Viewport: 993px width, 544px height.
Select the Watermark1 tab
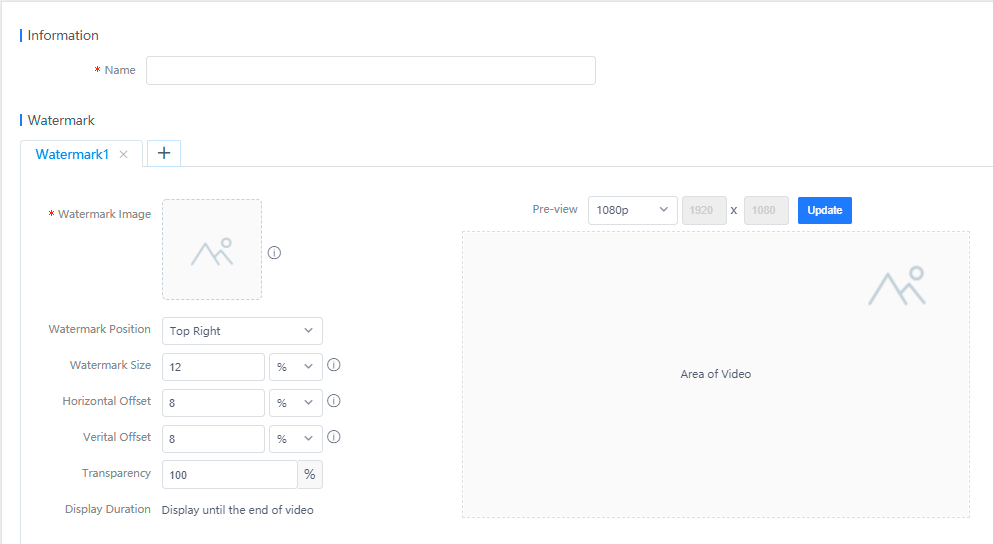72,155
